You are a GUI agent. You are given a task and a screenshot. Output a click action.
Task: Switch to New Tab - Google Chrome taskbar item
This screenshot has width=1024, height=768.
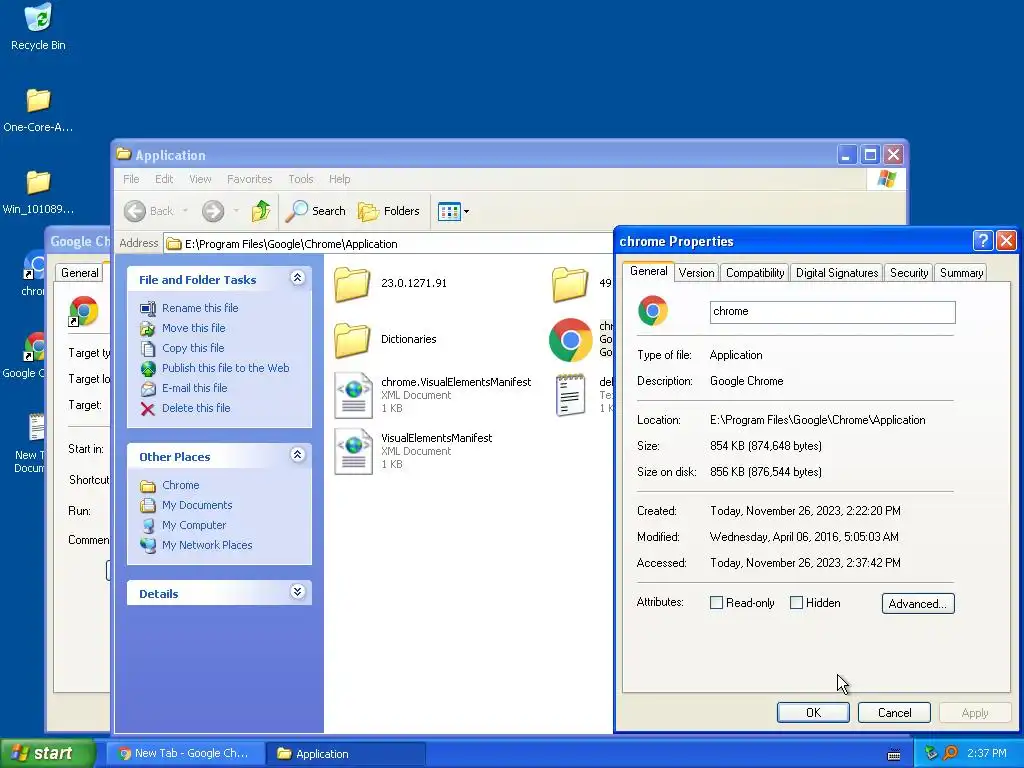click(185, 754)
